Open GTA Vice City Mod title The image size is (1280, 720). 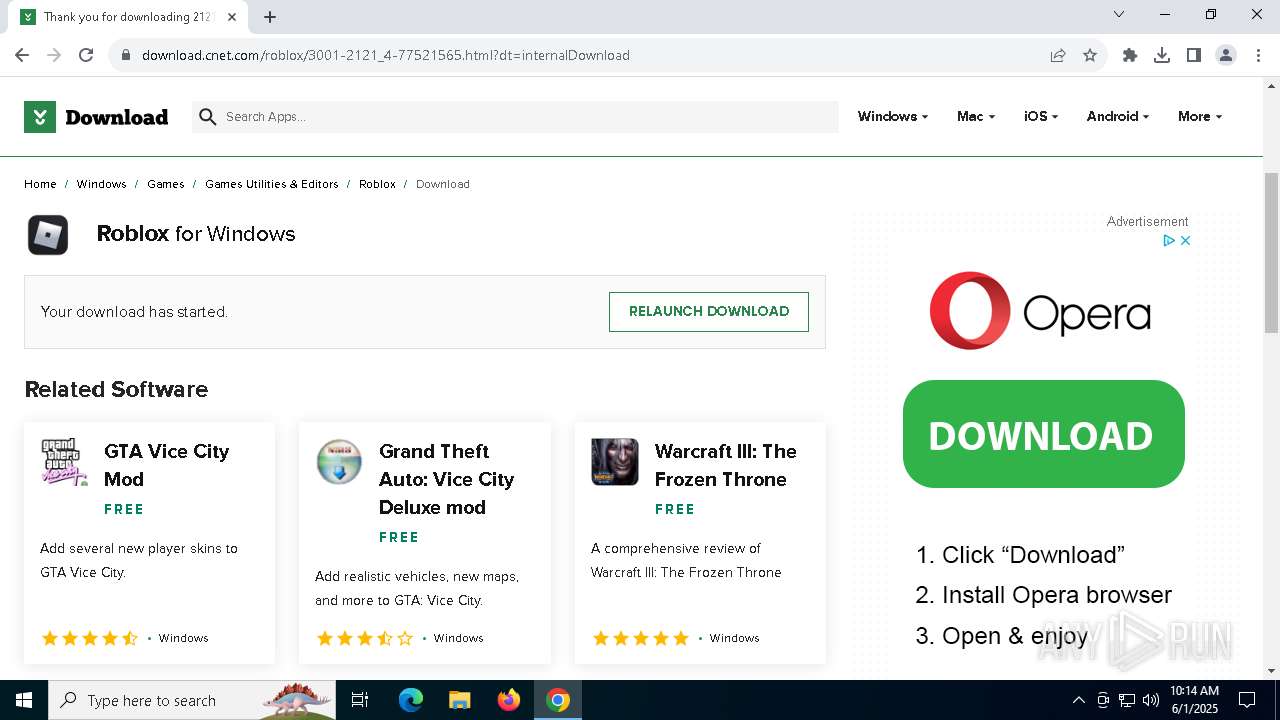(166, 465)
